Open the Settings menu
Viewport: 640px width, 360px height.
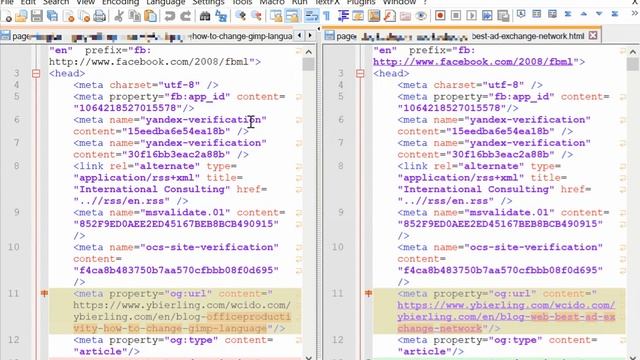tap(208, 2)
